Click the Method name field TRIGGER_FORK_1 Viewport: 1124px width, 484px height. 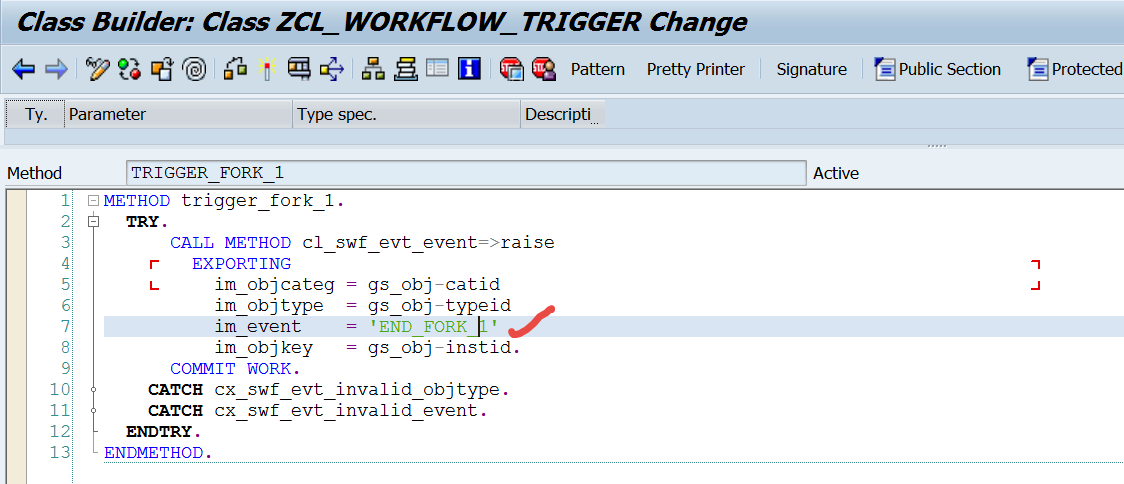pyautogui.click(x=465, y=173)
